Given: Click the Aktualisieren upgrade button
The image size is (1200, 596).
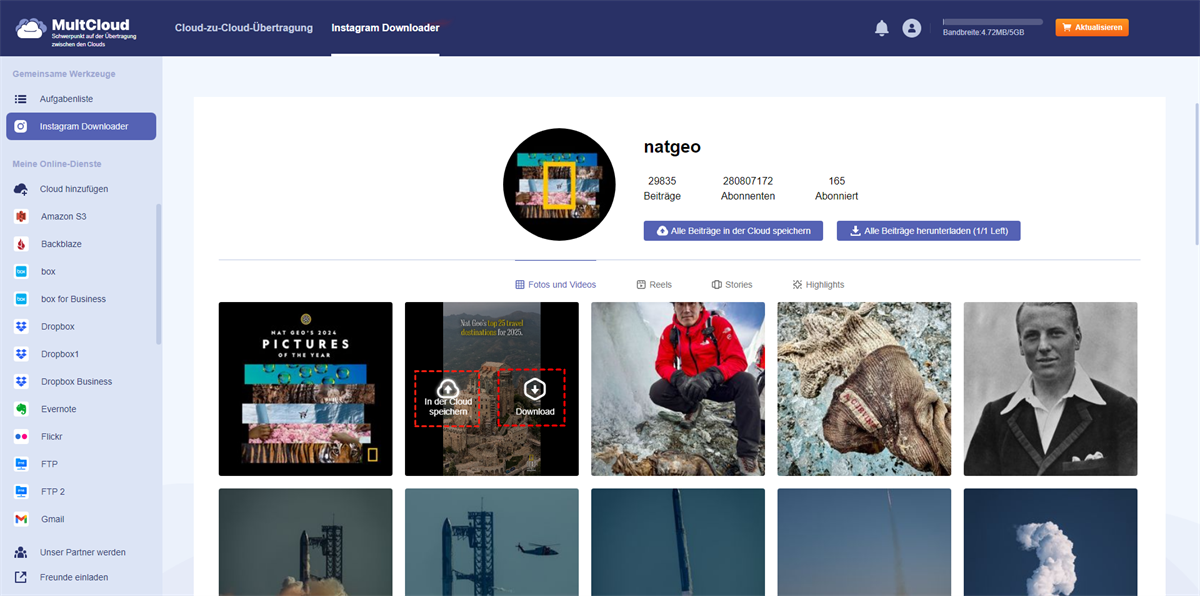Looking at the screenshot, I should pyautogui.click(x=1092, y=27).
